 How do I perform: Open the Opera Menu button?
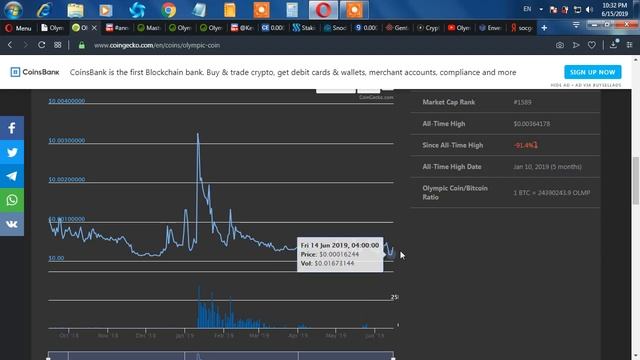(18, 28)
